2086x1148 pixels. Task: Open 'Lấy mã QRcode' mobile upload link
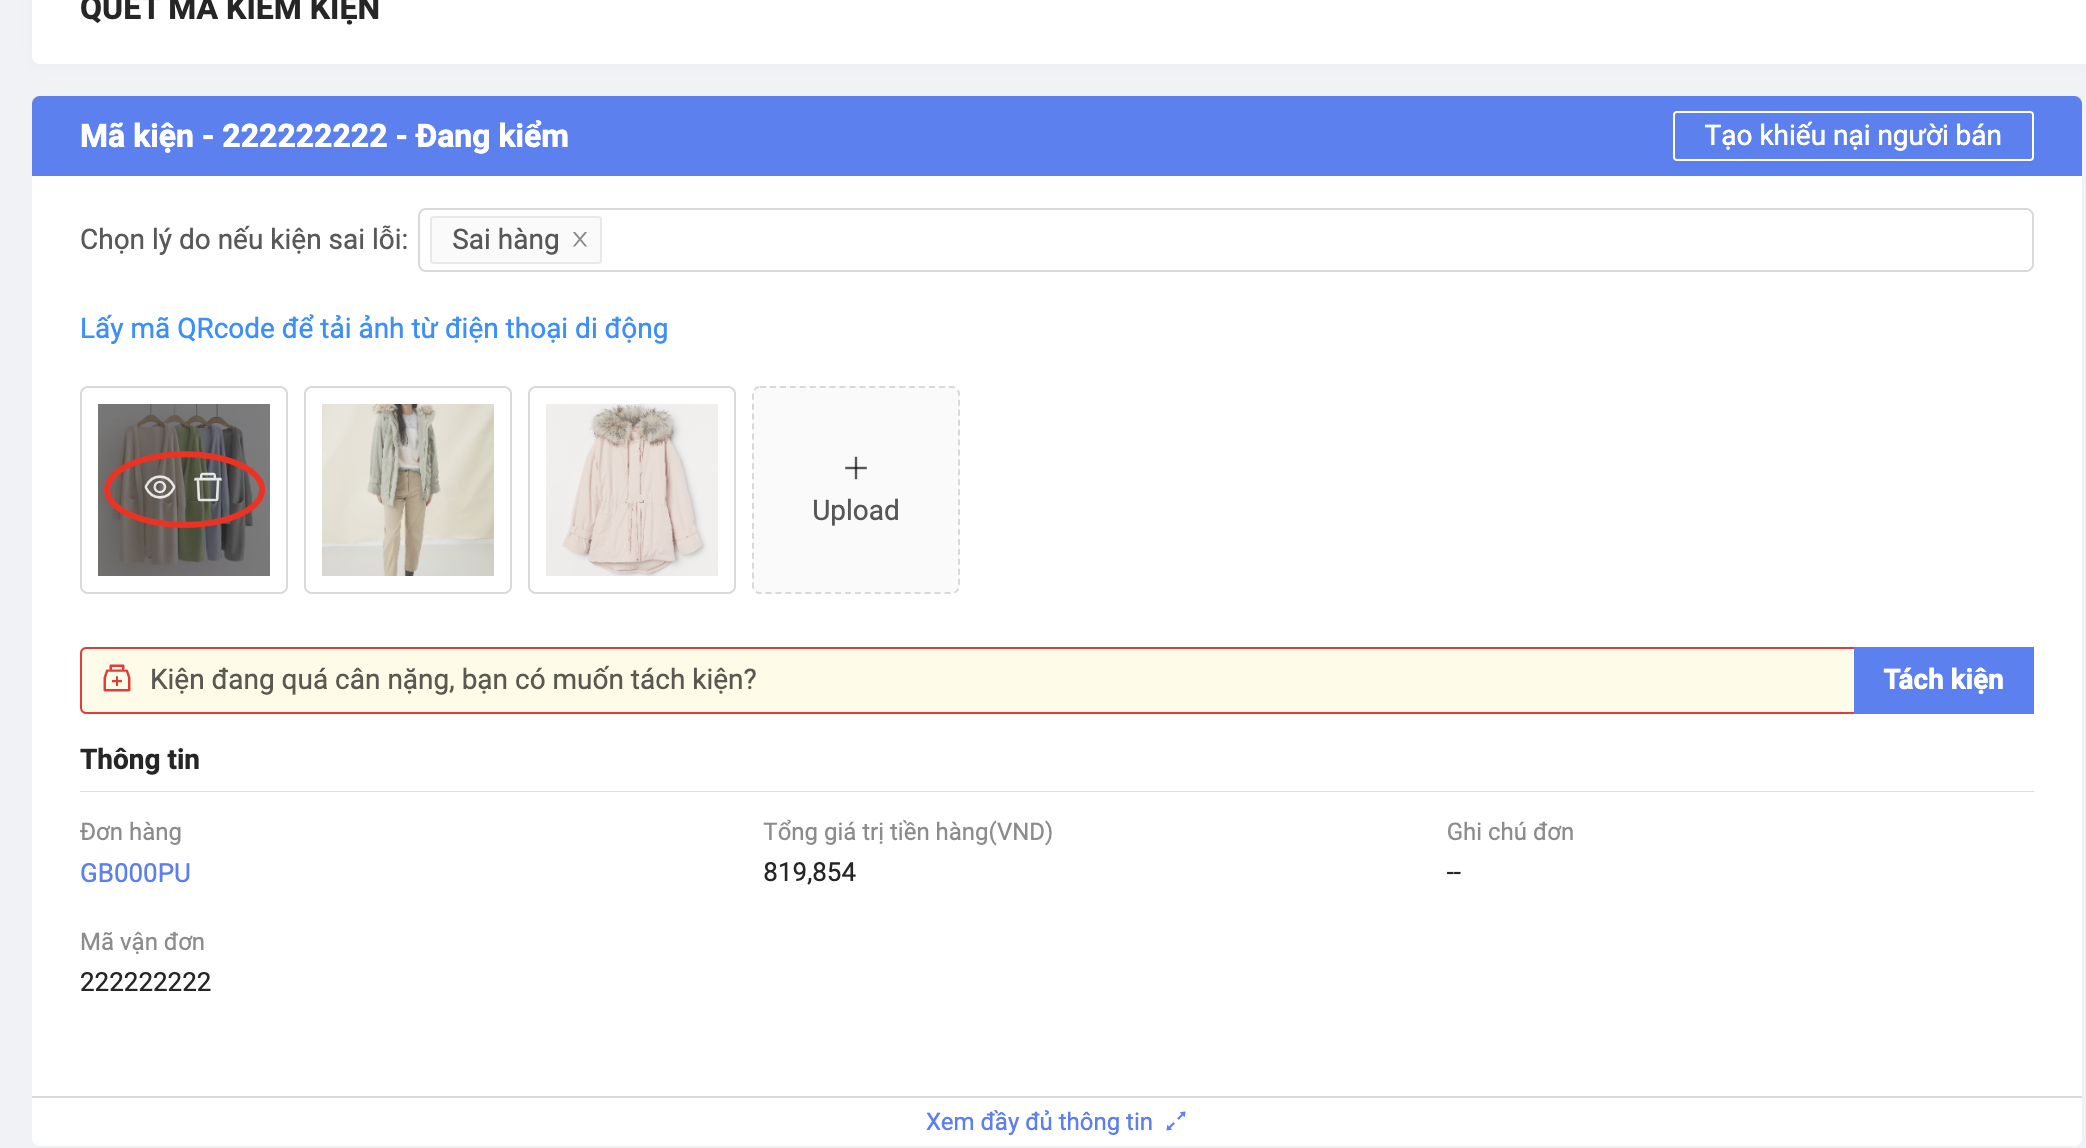click(x=374, y=328)
